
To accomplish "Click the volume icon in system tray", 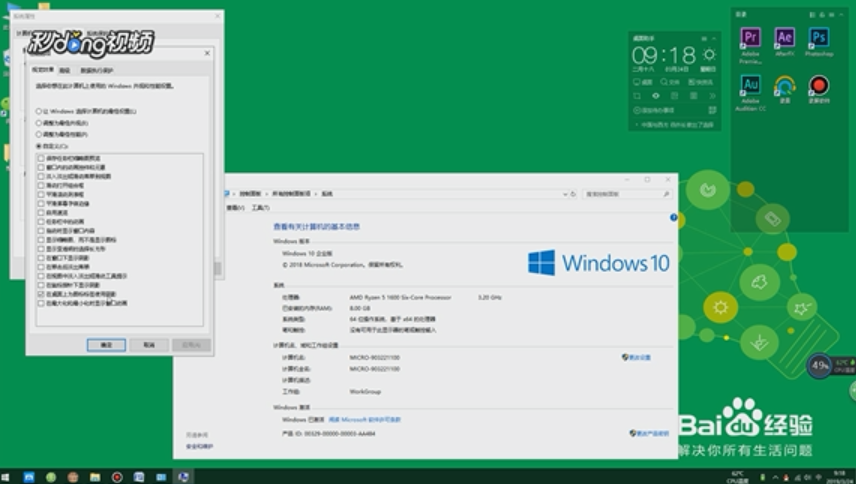I will [807, 477].
